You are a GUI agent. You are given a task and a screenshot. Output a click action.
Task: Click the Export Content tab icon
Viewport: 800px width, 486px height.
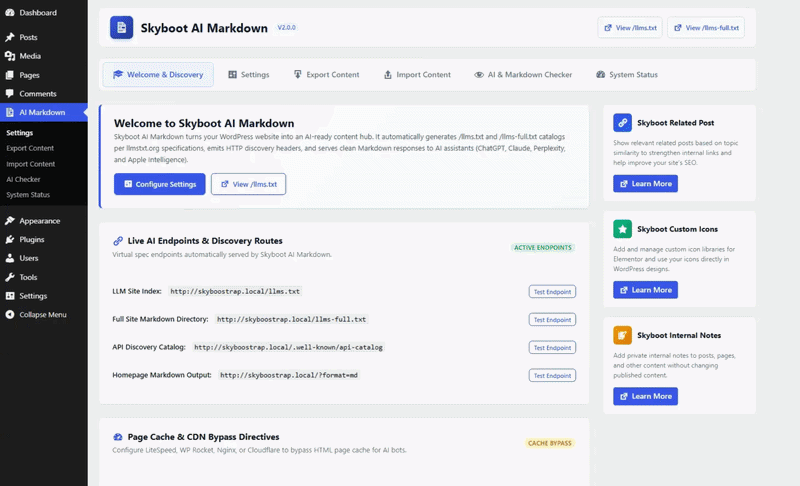pyautogui.click(x=298, y=74)
